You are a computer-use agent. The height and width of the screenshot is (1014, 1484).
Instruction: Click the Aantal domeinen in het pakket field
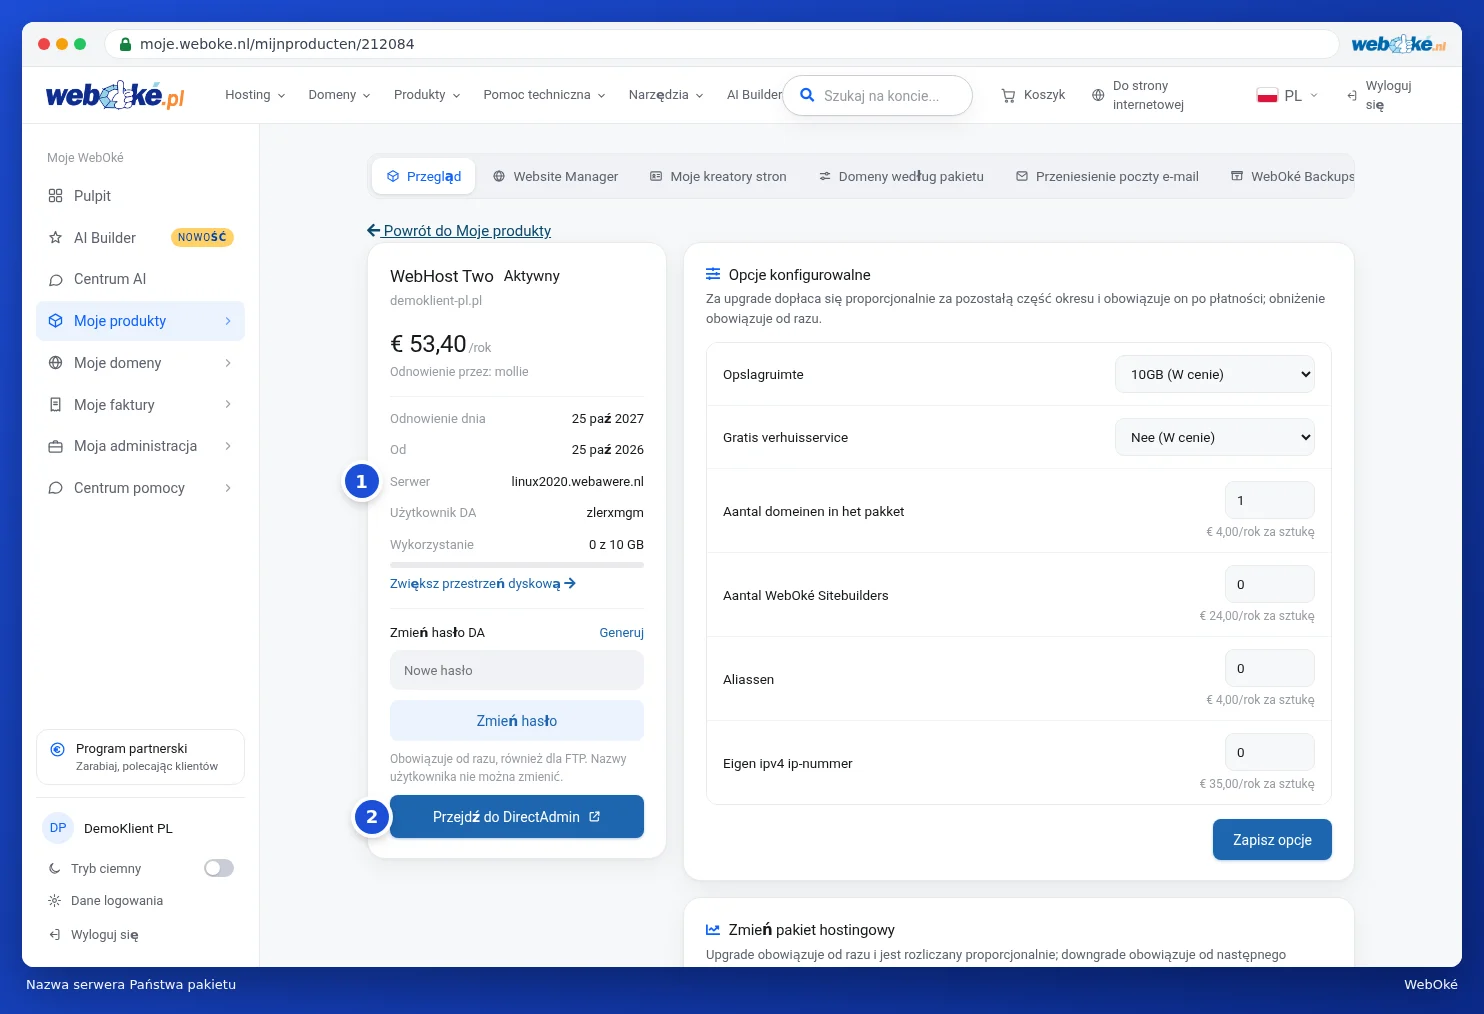1270,500
